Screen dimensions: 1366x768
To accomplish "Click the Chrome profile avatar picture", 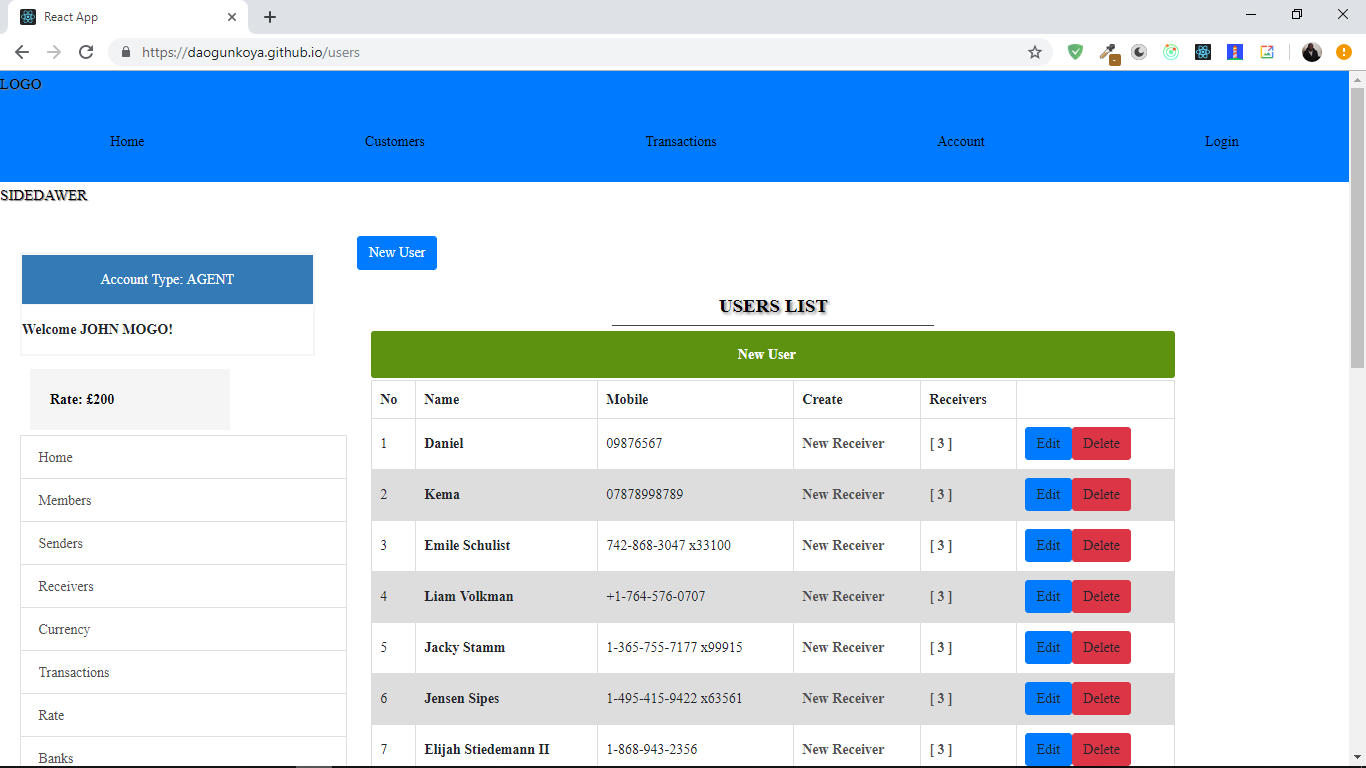I will click(1311, 52).
